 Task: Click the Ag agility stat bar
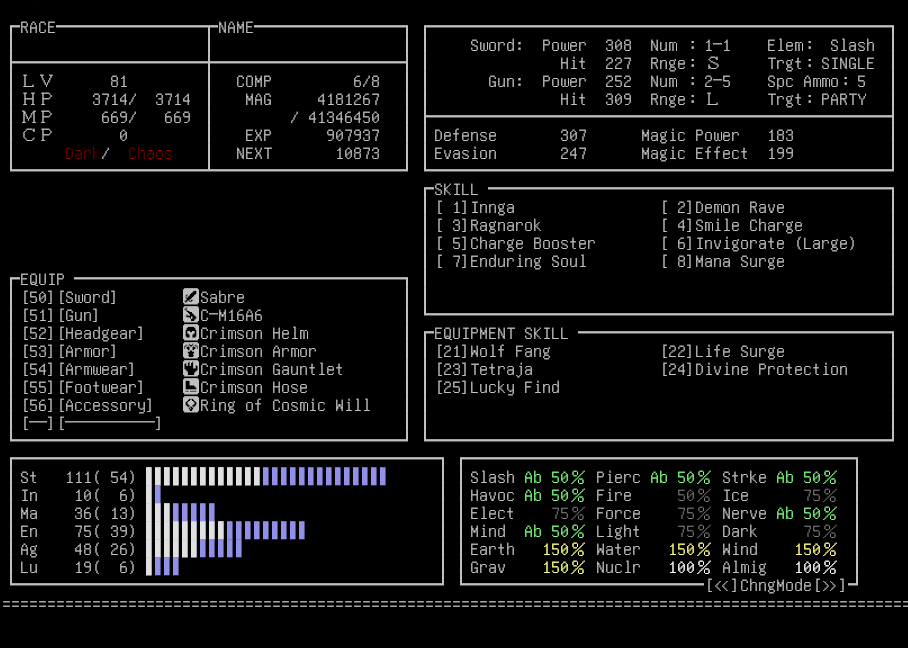pos(194,548)
